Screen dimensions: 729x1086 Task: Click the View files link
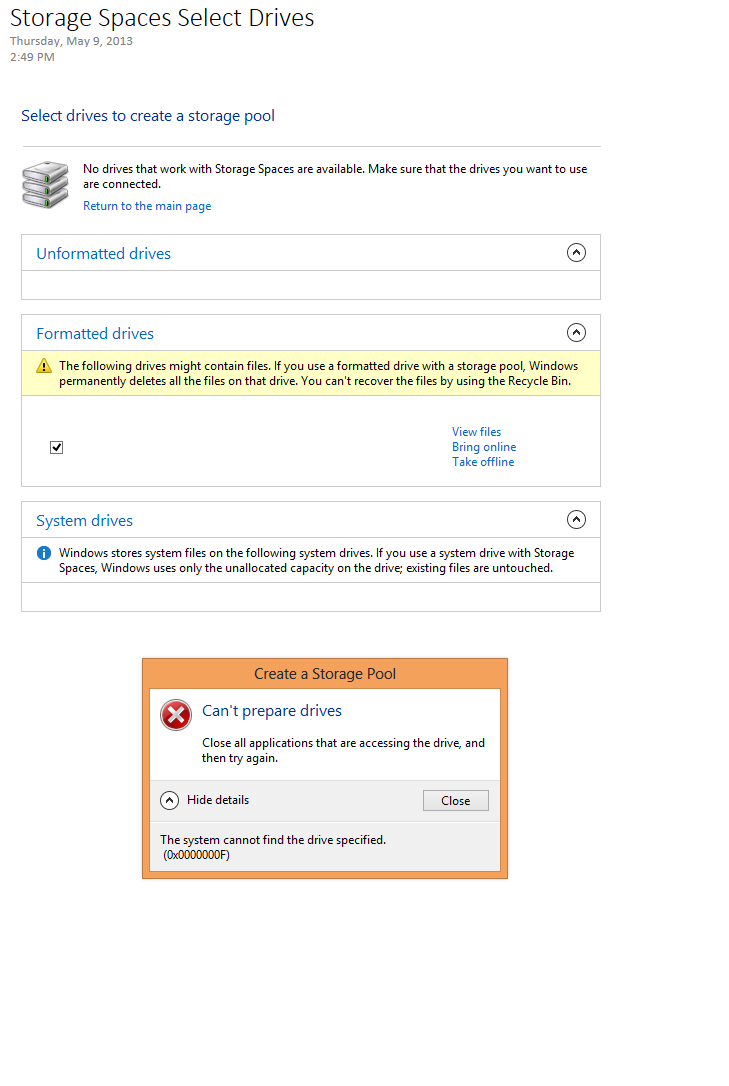(x=476, y=431)
